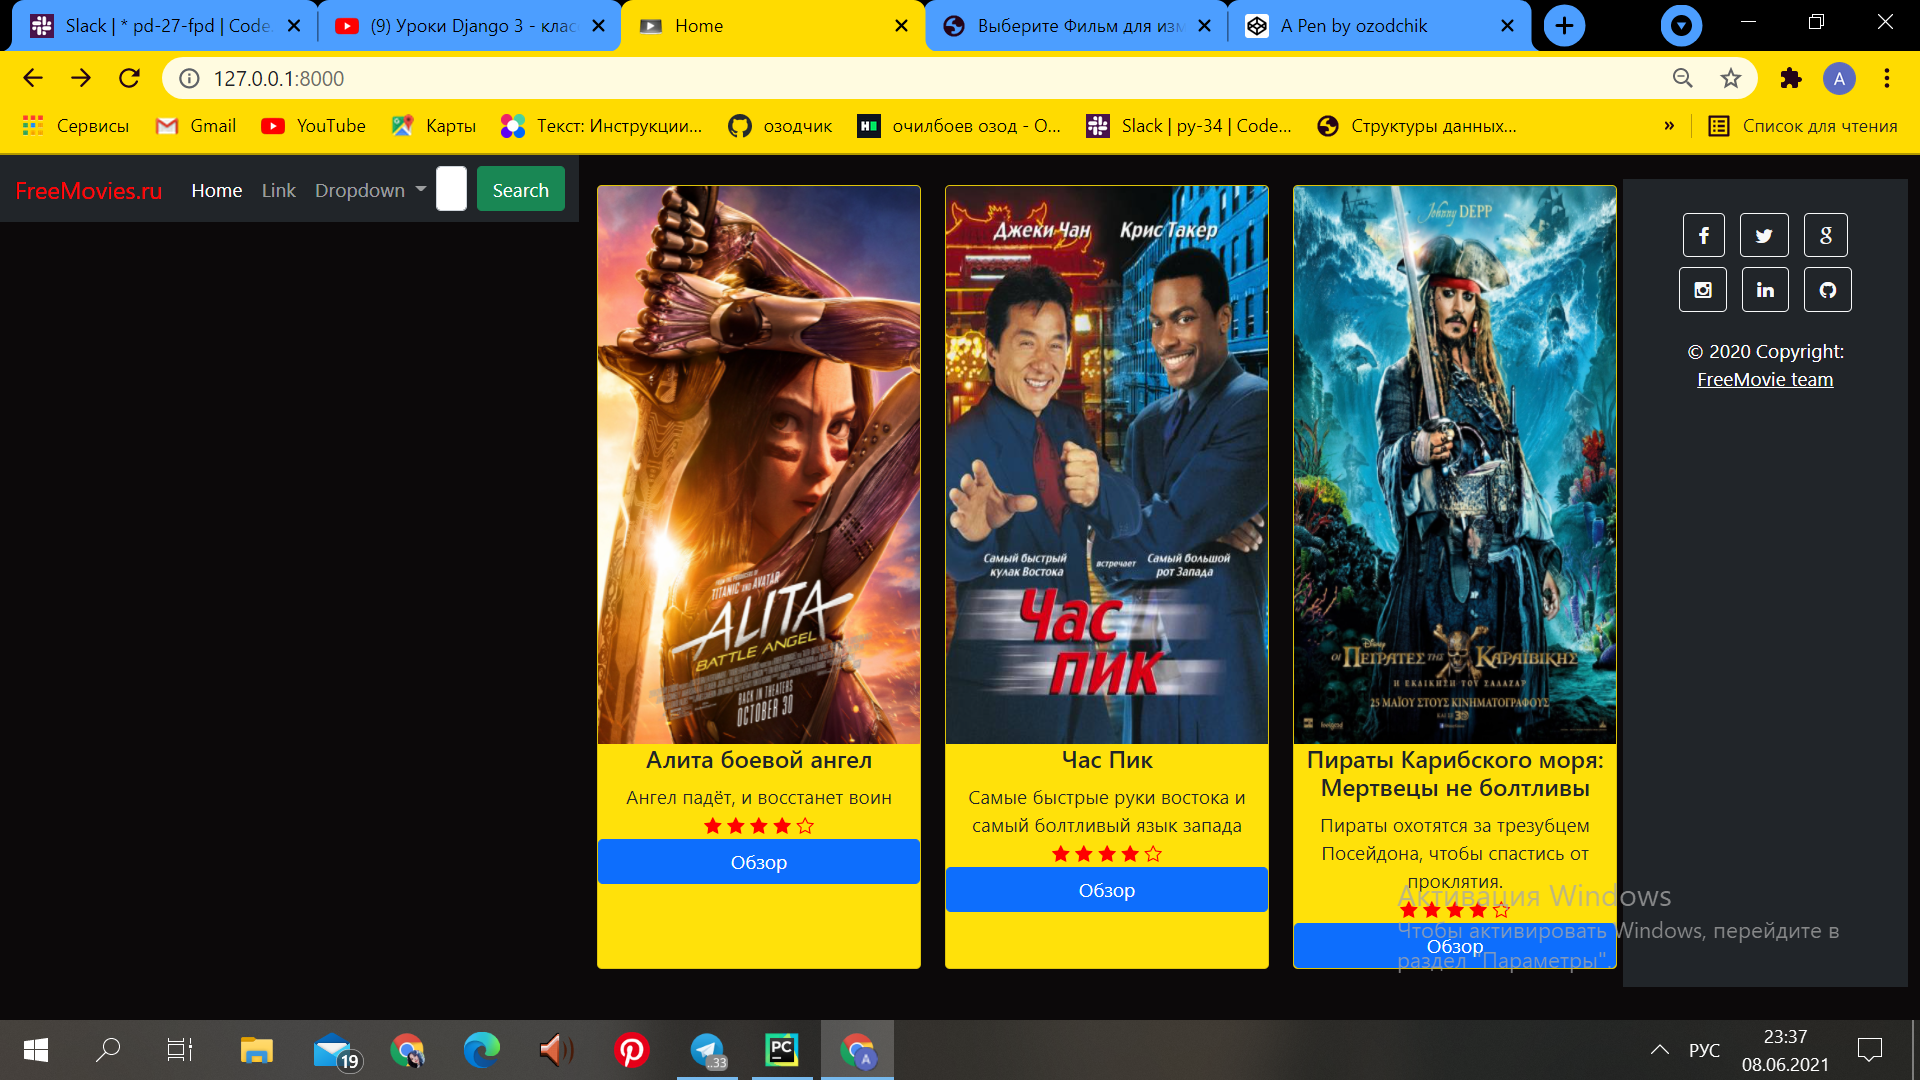Open the Instagram social icon
Image resolution: width=1920 pixels, height=1080 pixels.
[x=1703, y=290]
